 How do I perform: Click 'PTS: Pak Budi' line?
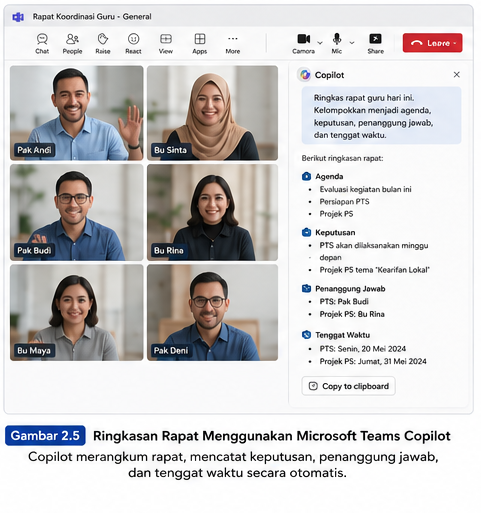coord(344,302)
